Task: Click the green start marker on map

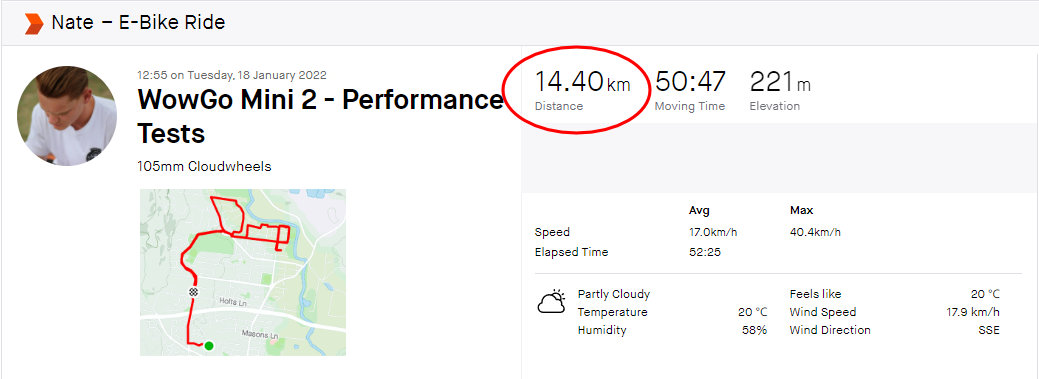Action: click(x=209, y=345)
